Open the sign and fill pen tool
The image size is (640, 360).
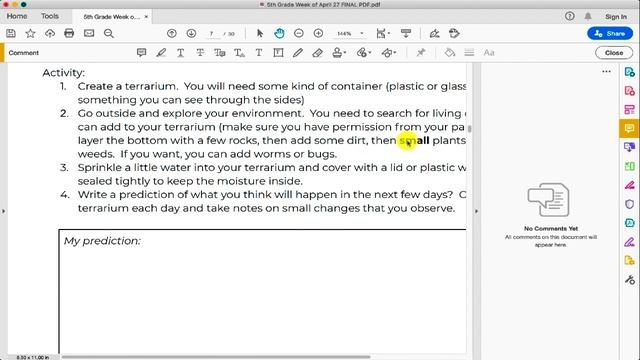click(434, 33)
